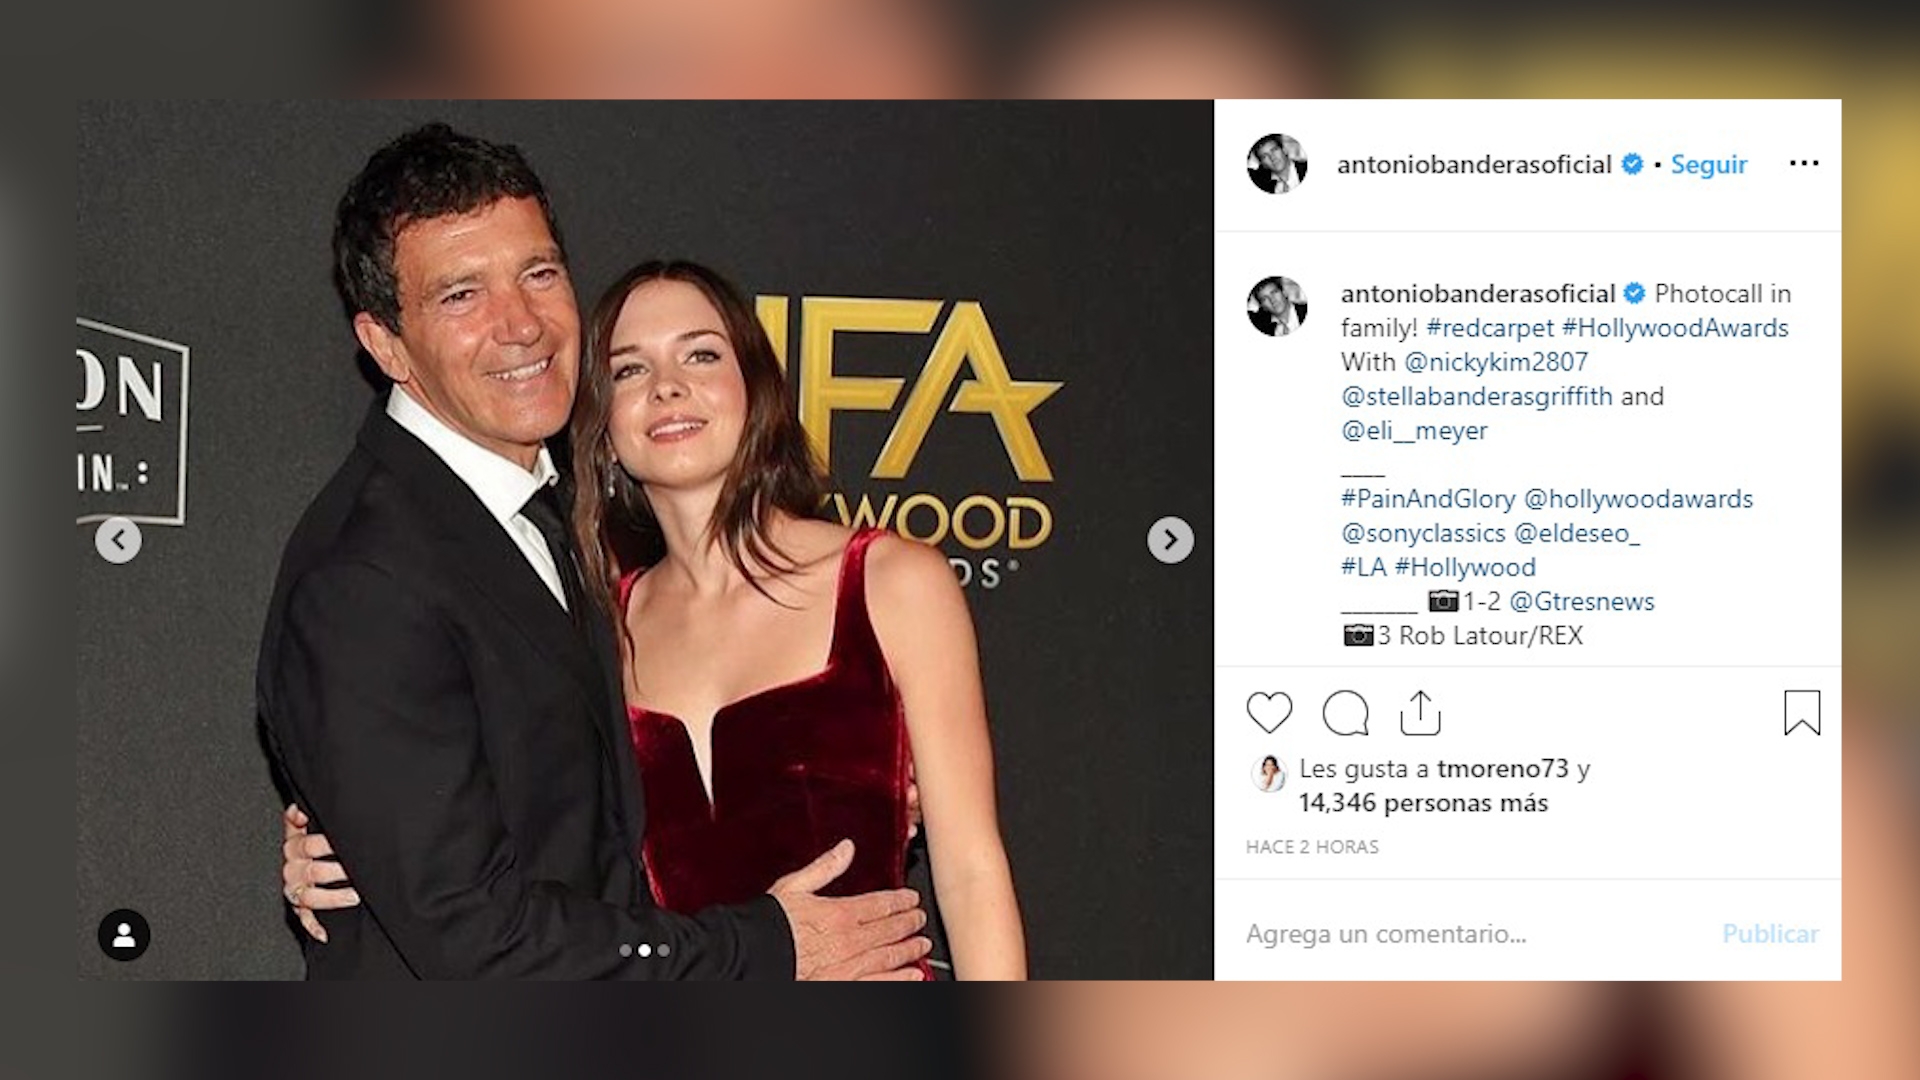The width and height of the screenshot is (1920, 1080).
Task: View the tmoreno73 liker profile
Action: 1503,768
